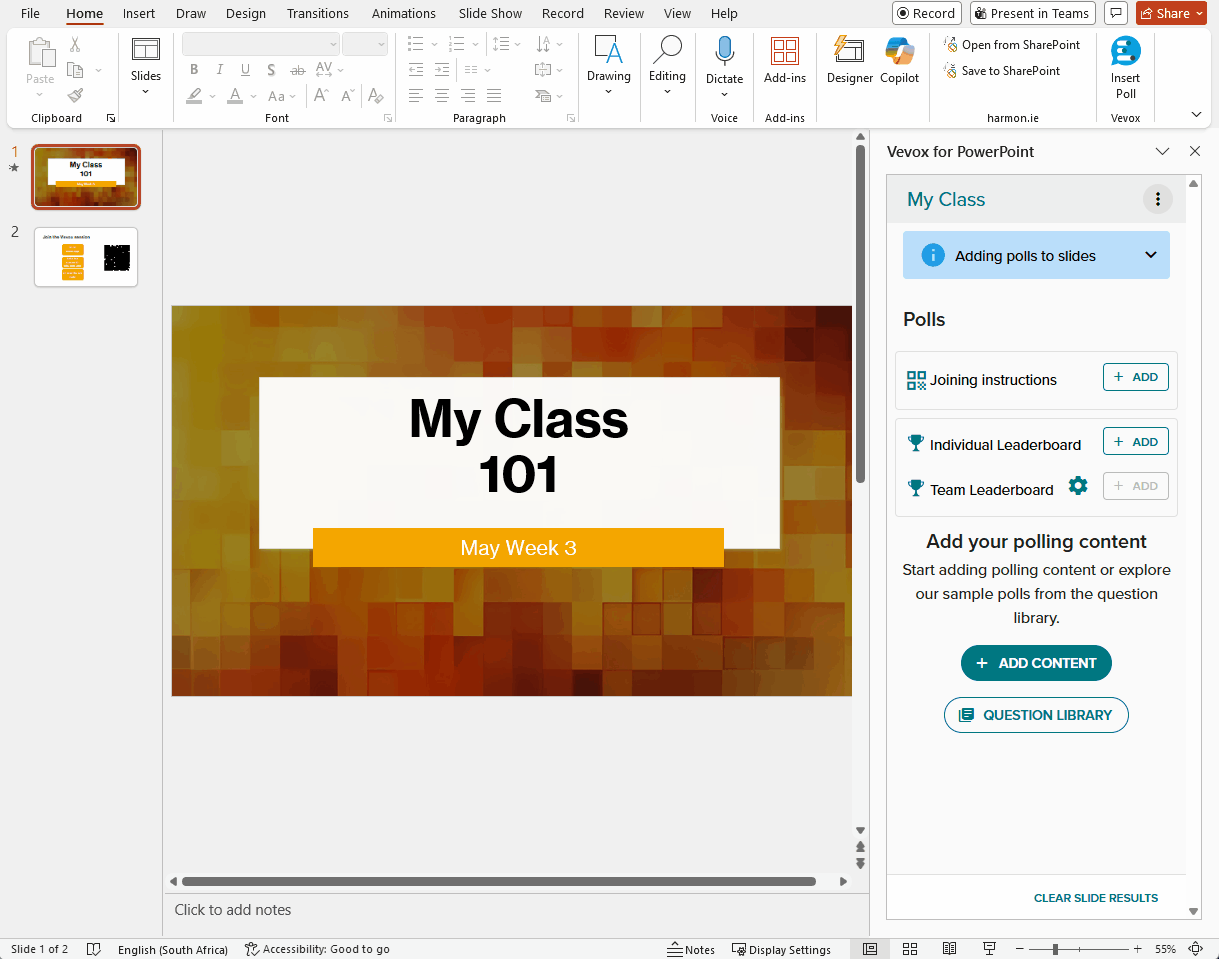
Task: Open the Dictate voice tool
Action: (x=724, y=60)
